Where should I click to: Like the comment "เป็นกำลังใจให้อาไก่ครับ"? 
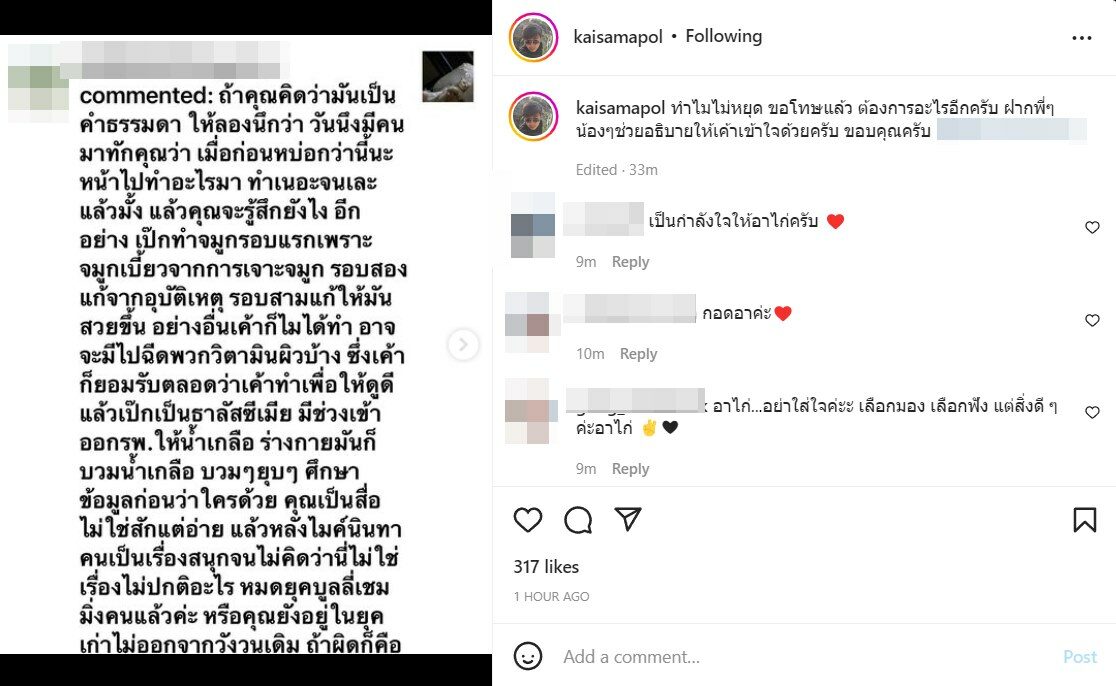point(1092,227)
